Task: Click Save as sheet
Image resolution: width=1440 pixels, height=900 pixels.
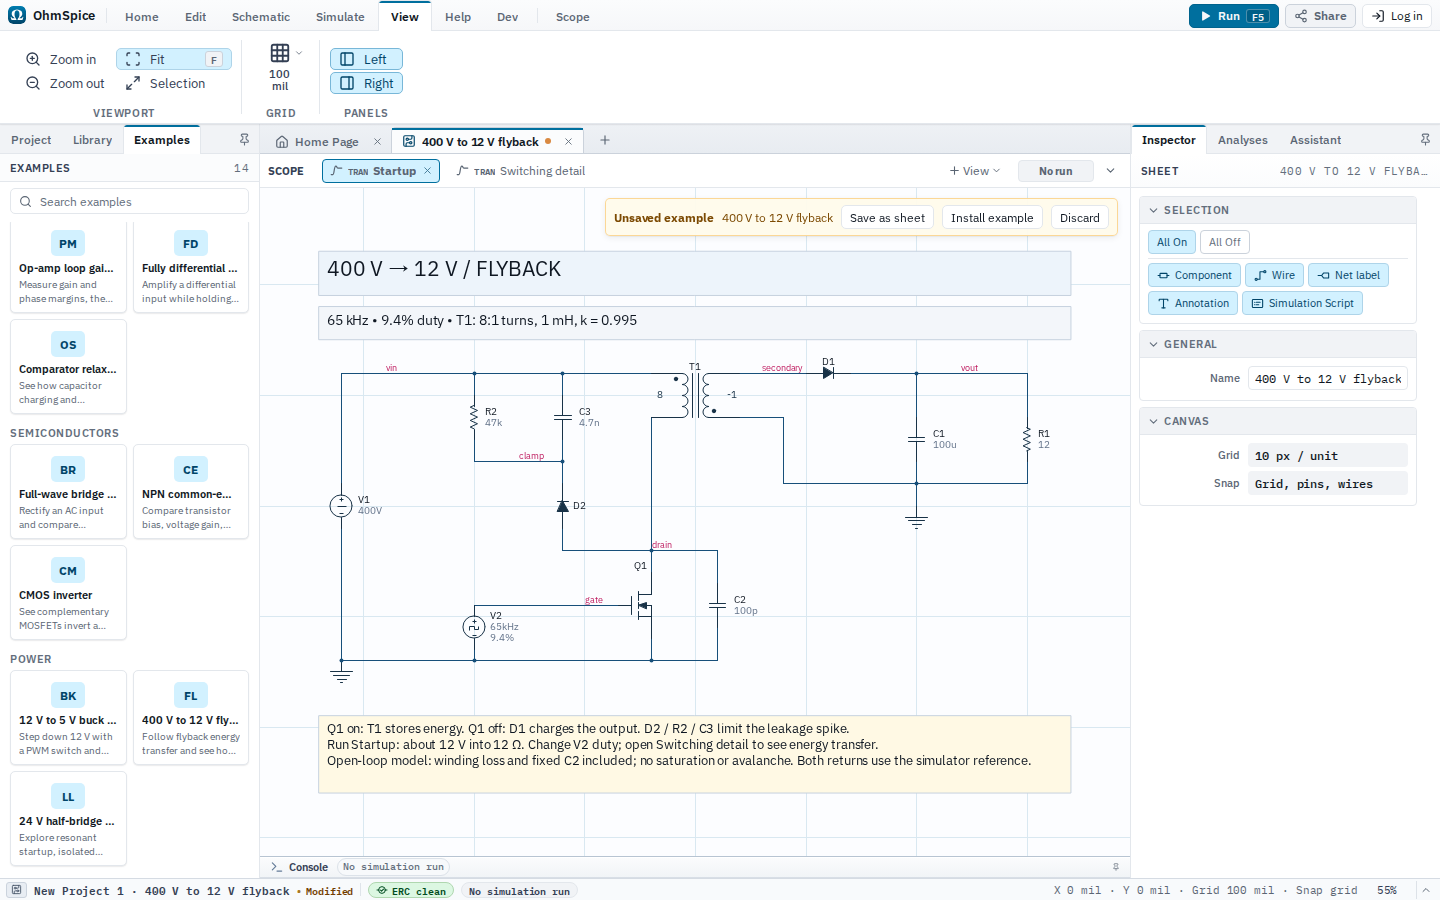Action: tap(887, 218)
